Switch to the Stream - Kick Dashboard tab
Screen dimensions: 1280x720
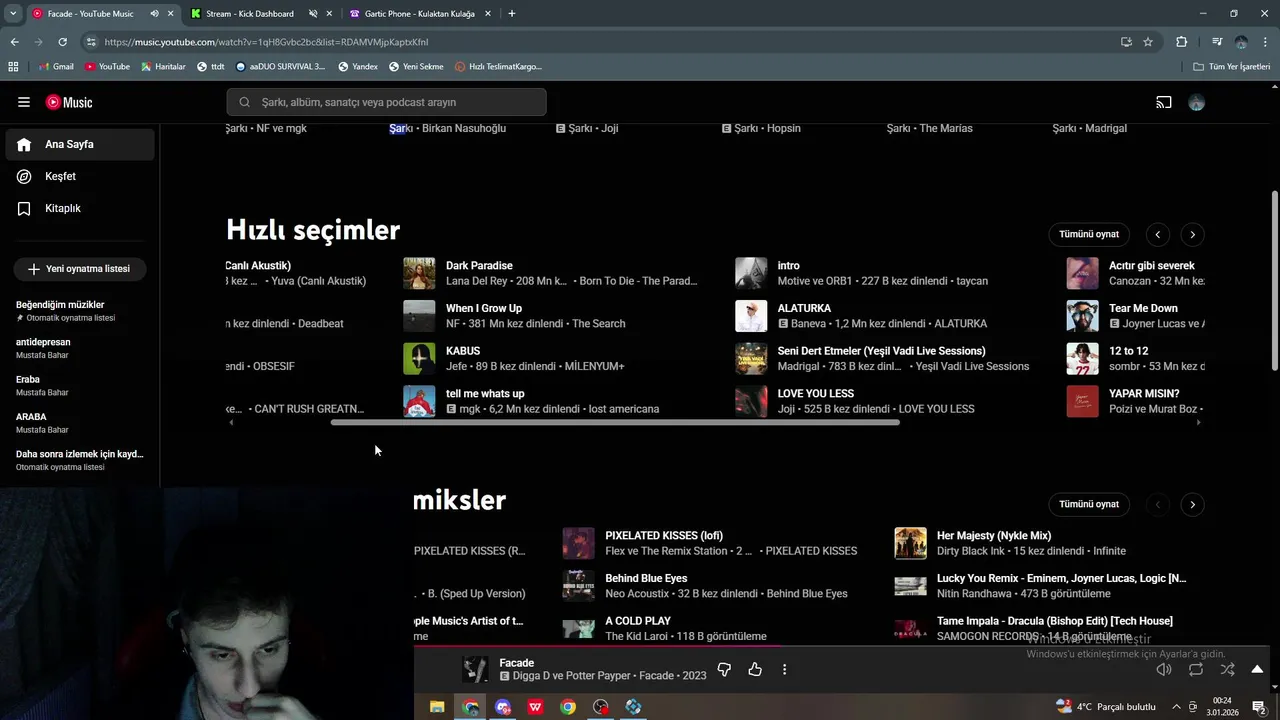click(x=250, y=14)
